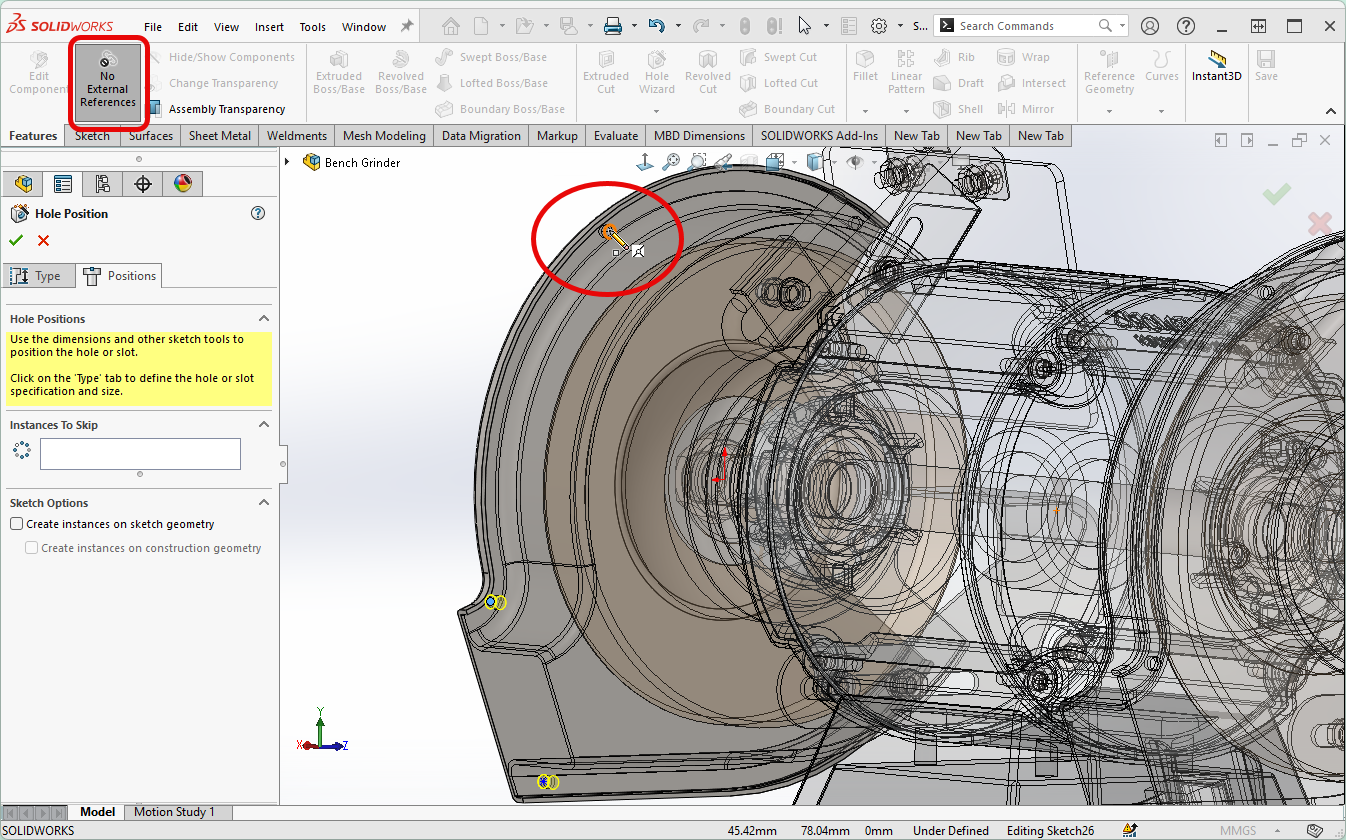Viewport: 1346px width, 840px height.
Task: Switch to the Sheet Metal tab
Action: (x=219, y=136)
